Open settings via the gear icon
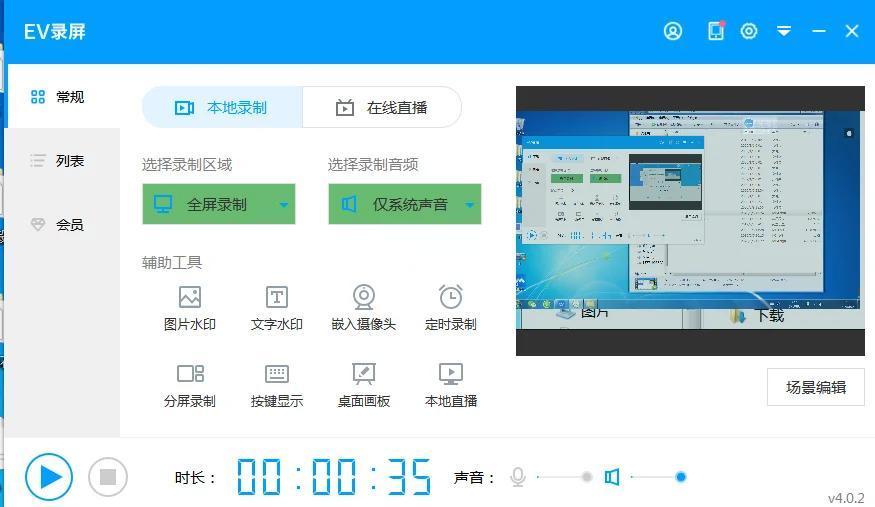 pyautogui.click(x=749, y=31)
